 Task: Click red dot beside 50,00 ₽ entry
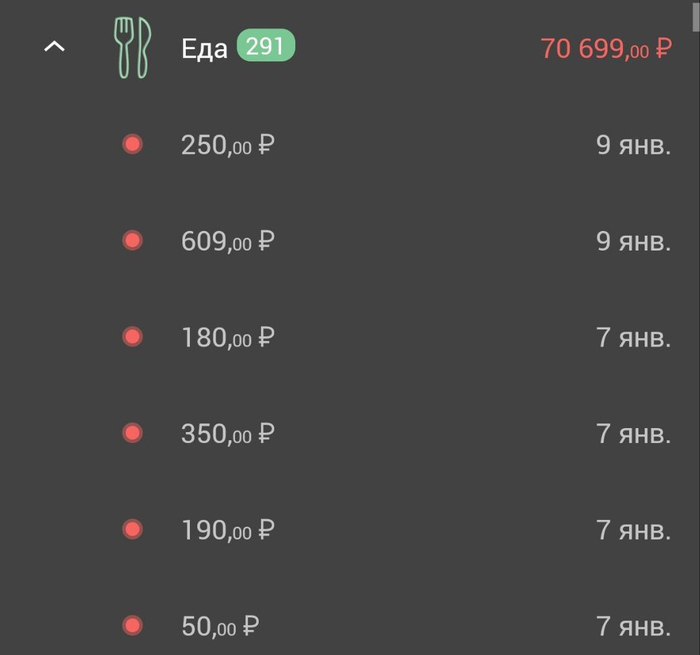(x=132, y=626)
